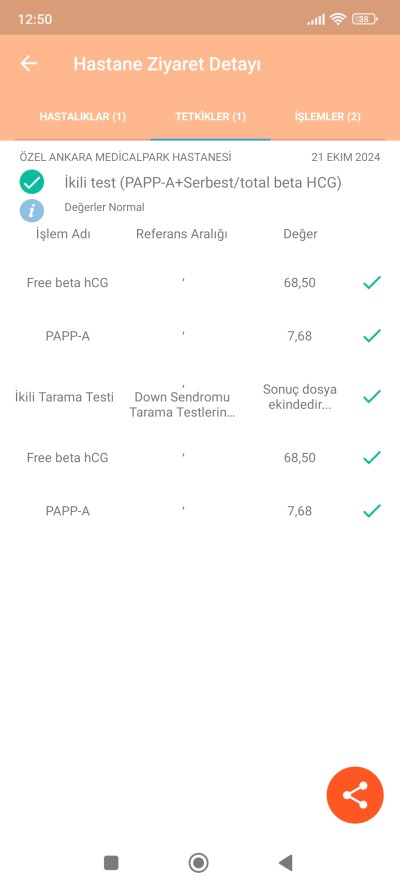Tap the İkili Tarama Testi row name

tap(64, 397)
